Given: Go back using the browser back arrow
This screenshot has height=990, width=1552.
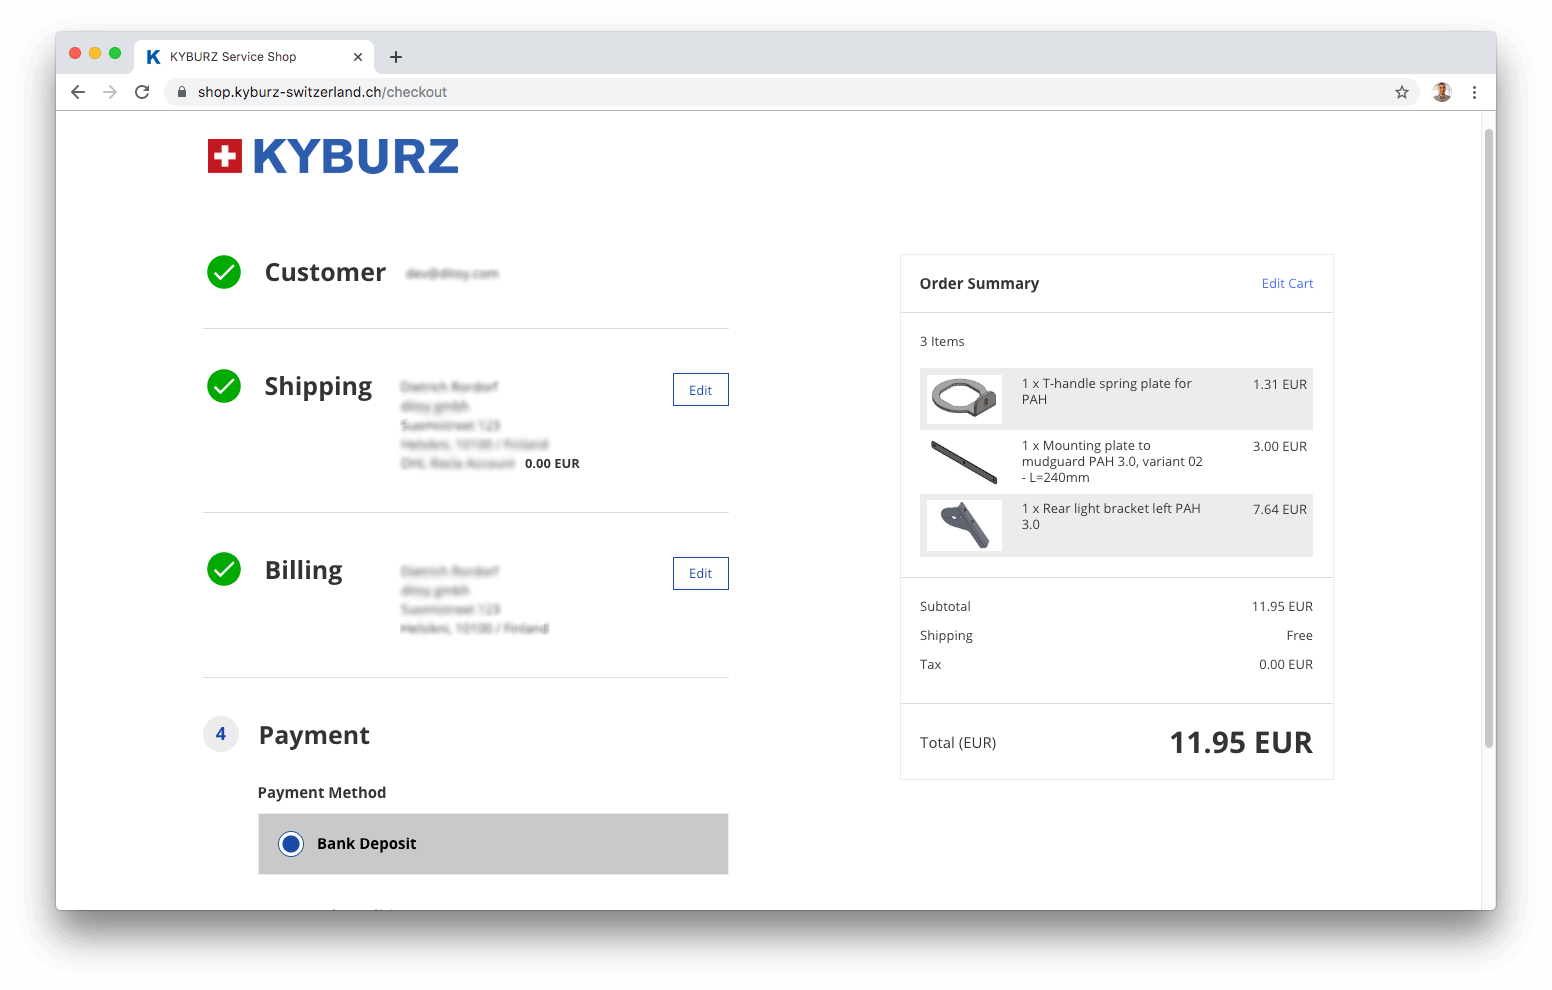Looking at the screenshot, I should pyautogui.click(x=78, y=92).
